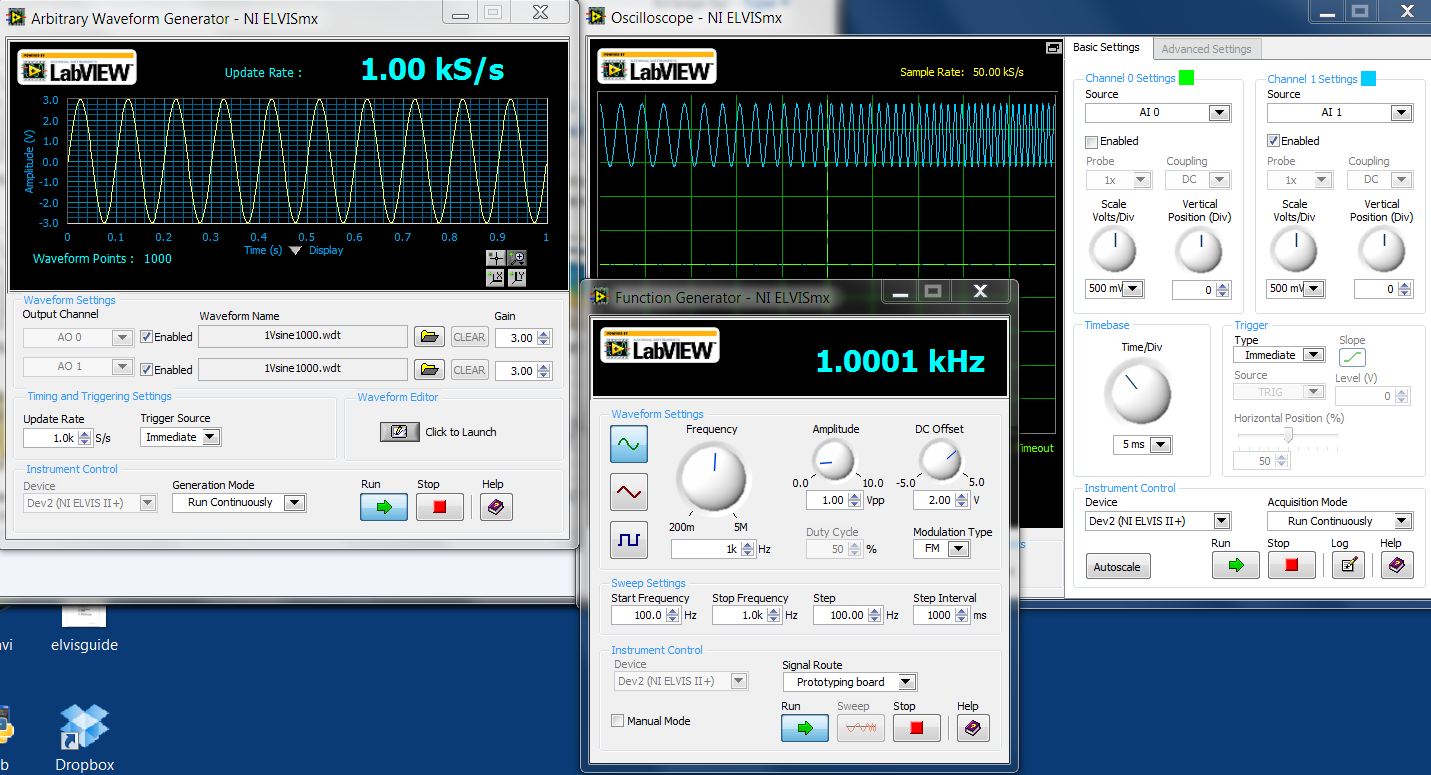Click trigger Slope rising-edge icon

[1352, 358]
